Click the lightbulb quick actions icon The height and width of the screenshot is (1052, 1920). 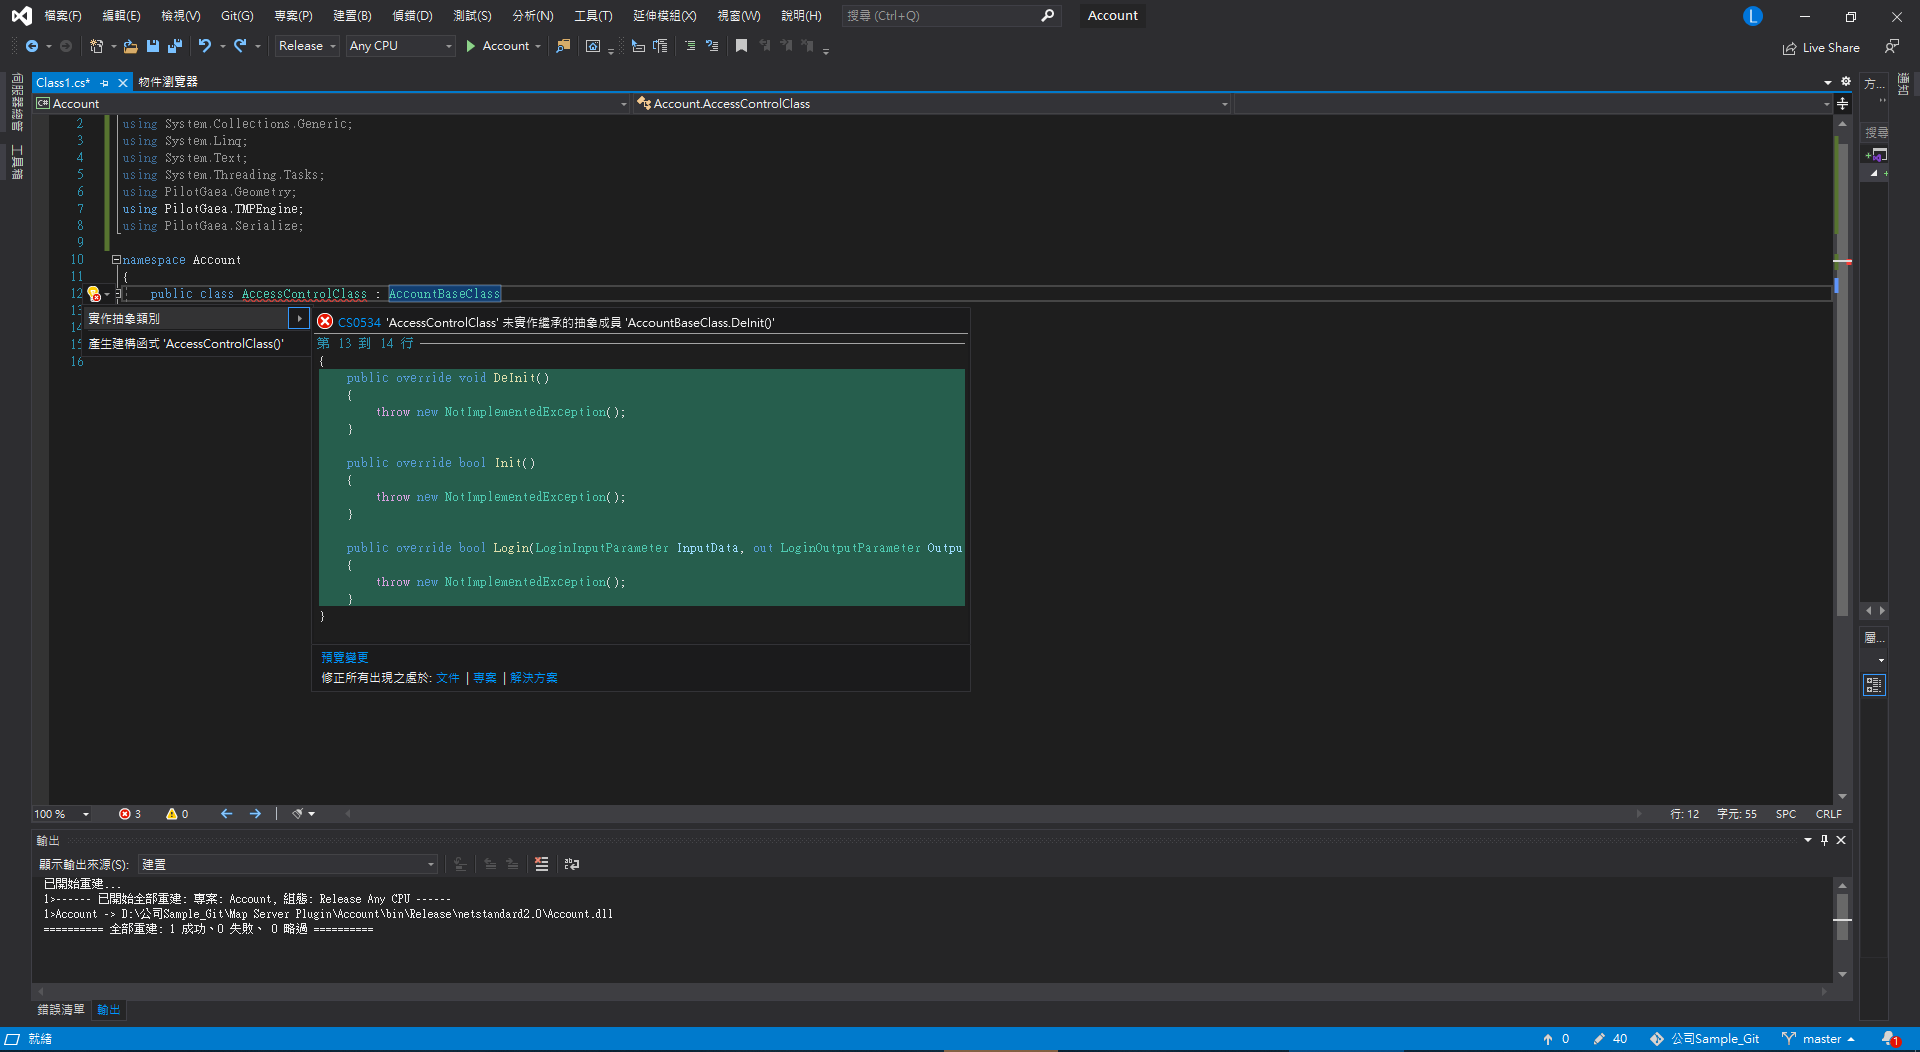coord(94,294)
